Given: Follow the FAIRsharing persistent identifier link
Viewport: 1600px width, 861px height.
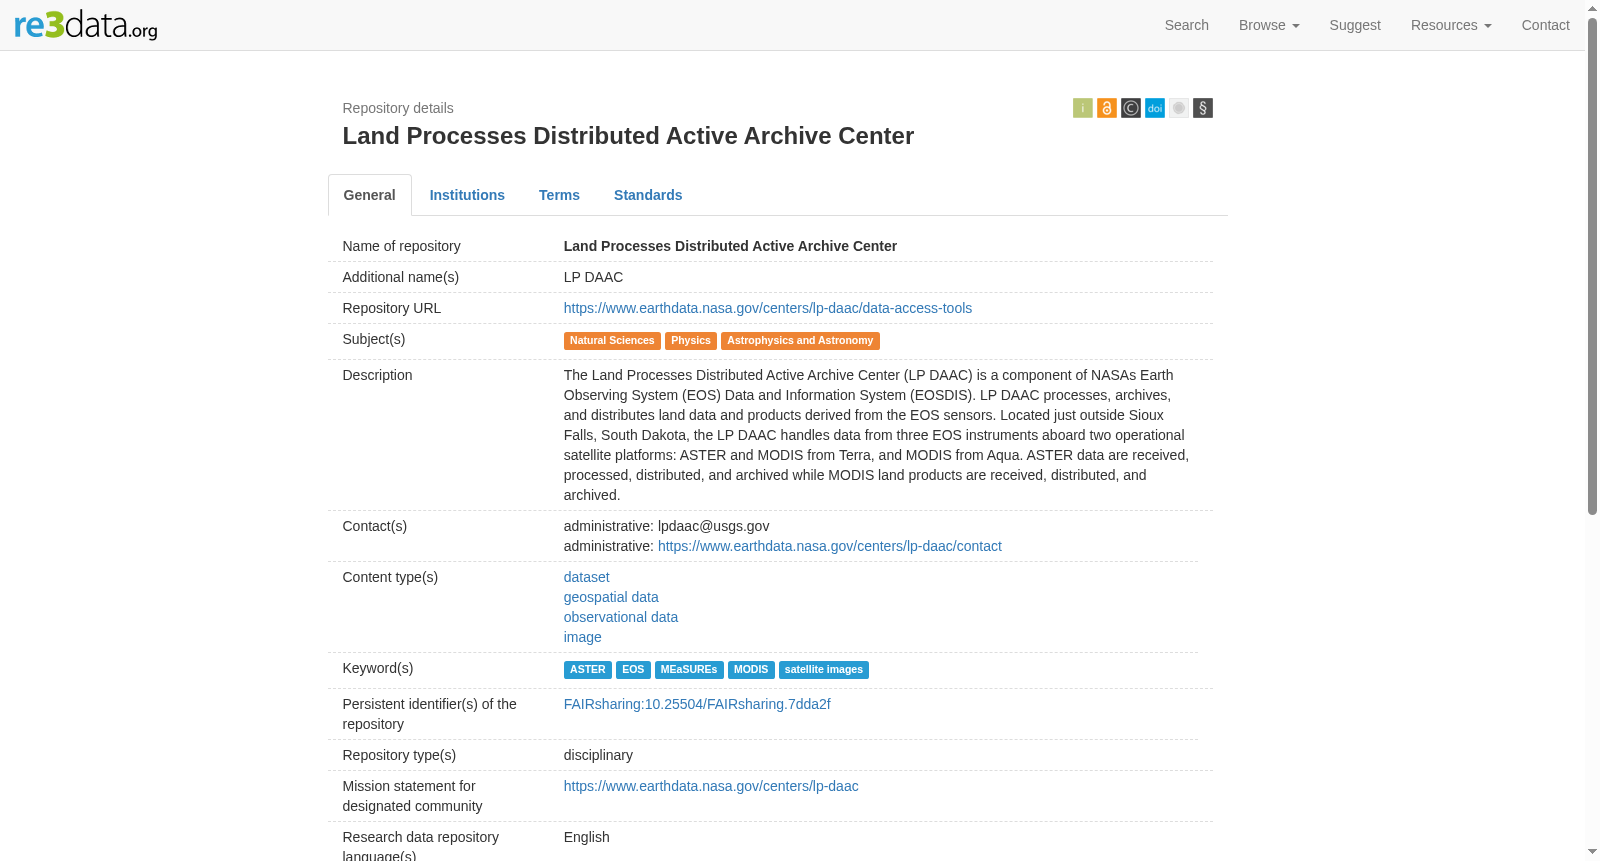Looking at the screenshot, I should (697, 704).
